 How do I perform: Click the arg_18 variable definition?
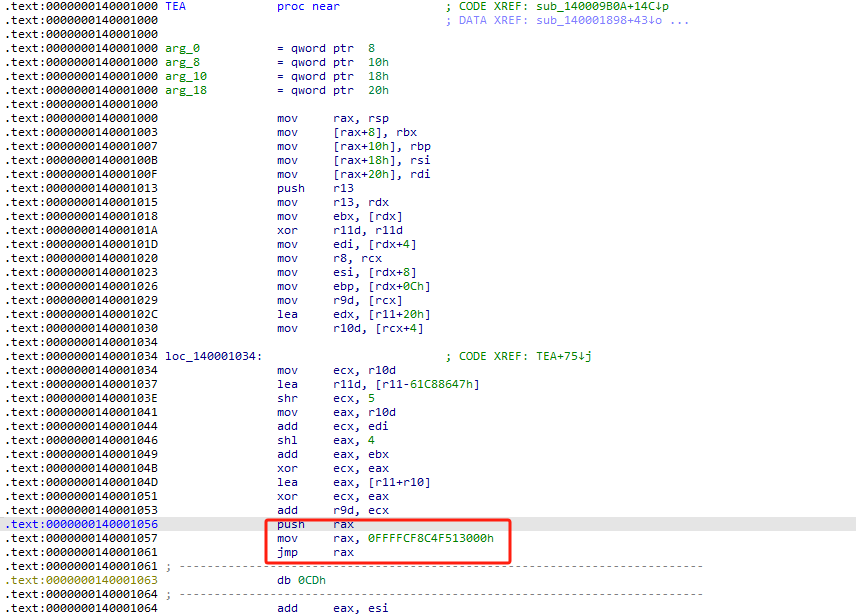186,91
